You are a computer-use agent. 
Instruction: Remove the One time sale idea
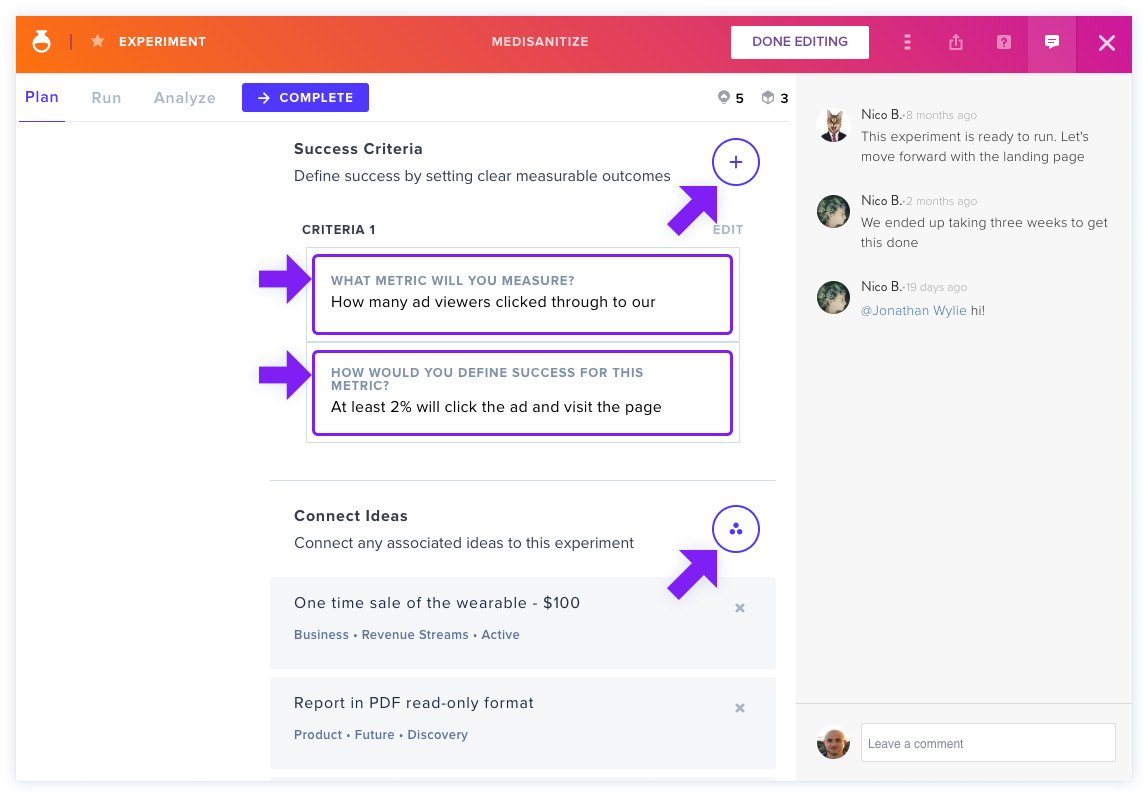pyautogui.click(x=739, y=608)
